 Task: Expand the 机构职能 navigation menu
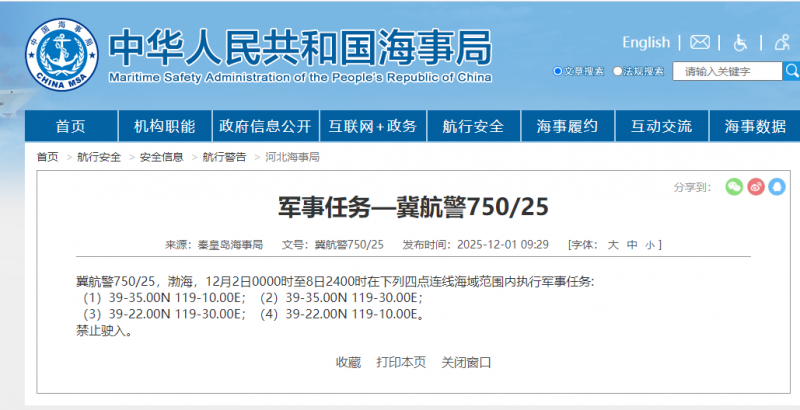tap(164, 126)
